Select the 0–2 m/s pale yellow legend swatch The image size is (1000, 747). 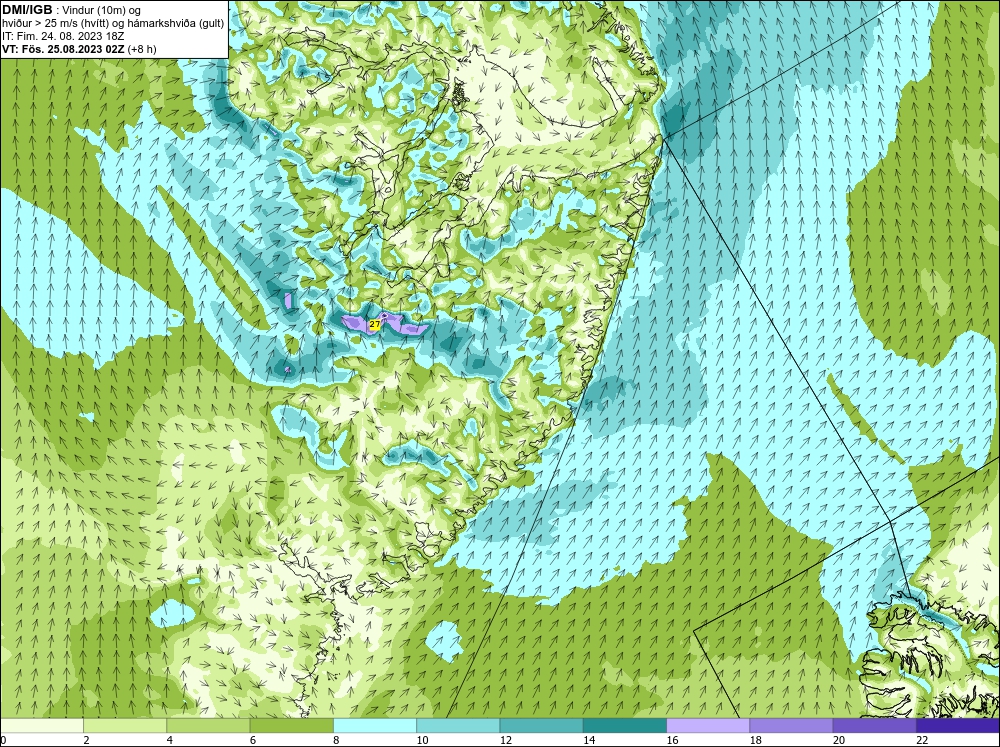(x=41, y=725)
